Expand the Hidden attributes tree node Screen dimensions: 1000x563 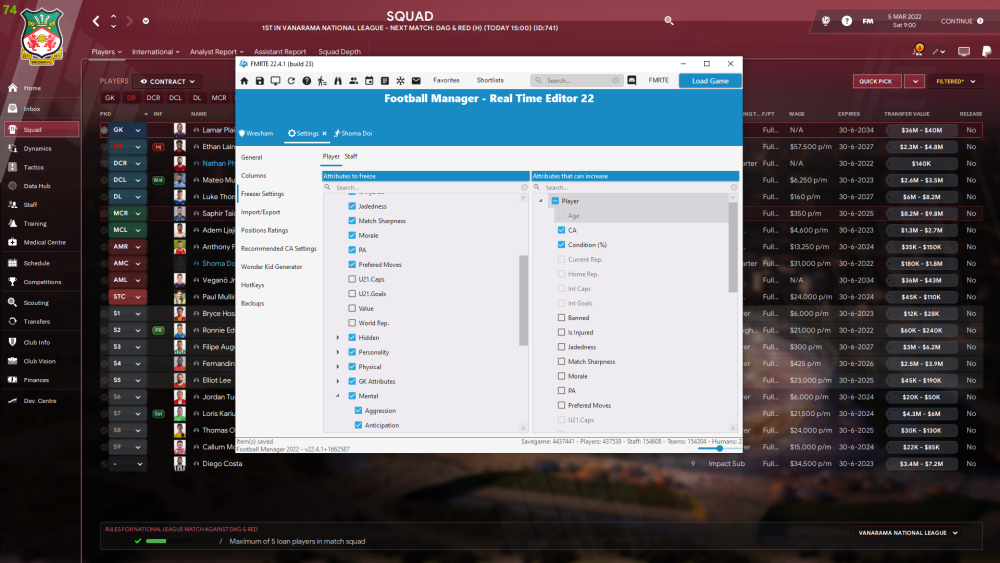pyautogui.click(x=337, y=338)
